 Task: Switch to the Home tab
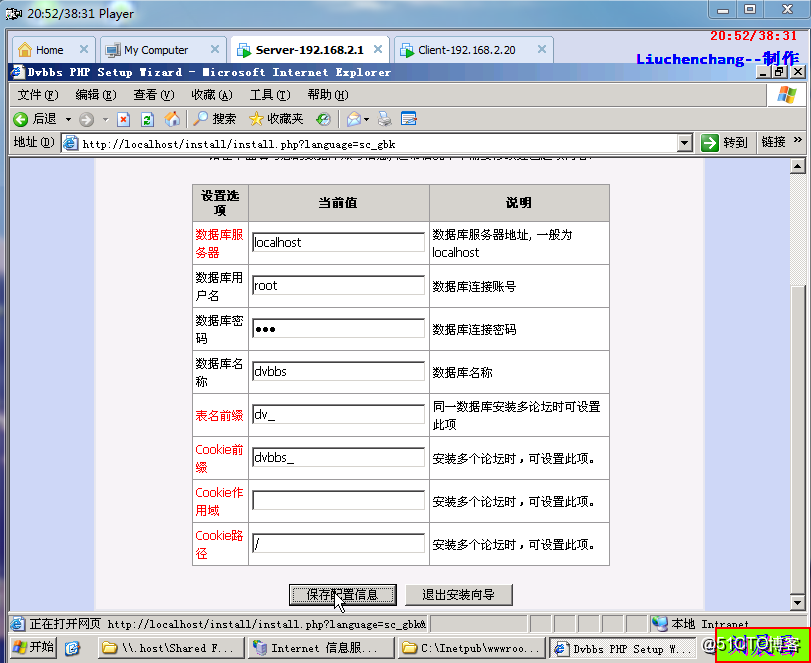54,50
